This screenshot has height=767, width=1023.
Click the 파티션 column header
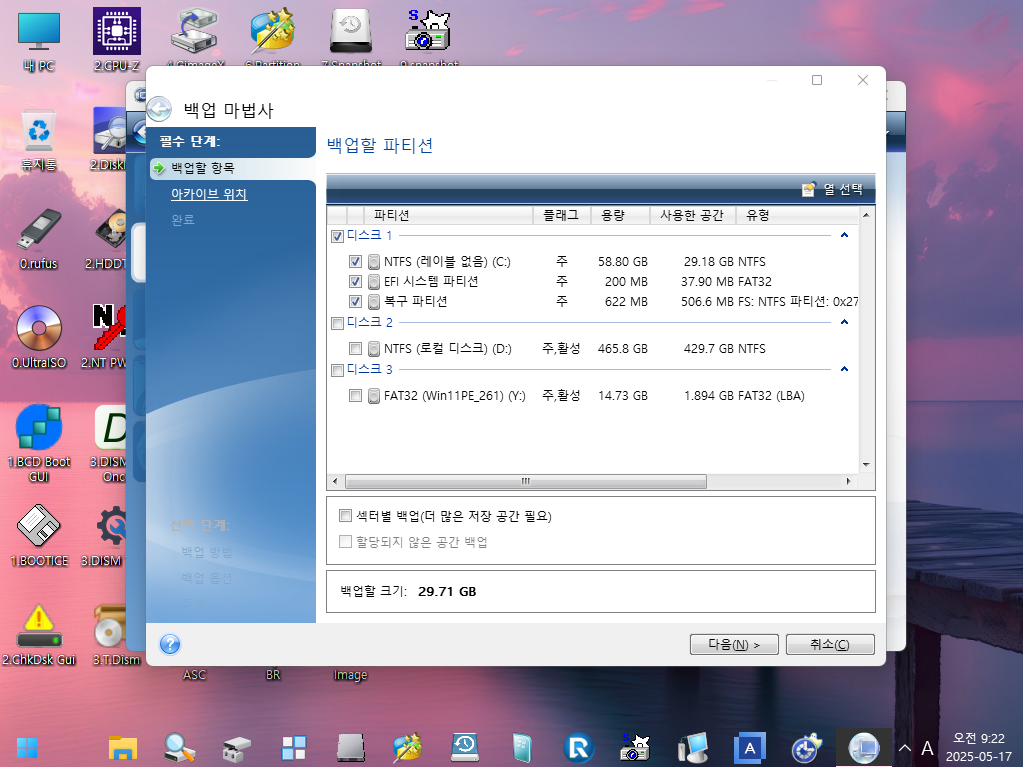tap(448, 215)
